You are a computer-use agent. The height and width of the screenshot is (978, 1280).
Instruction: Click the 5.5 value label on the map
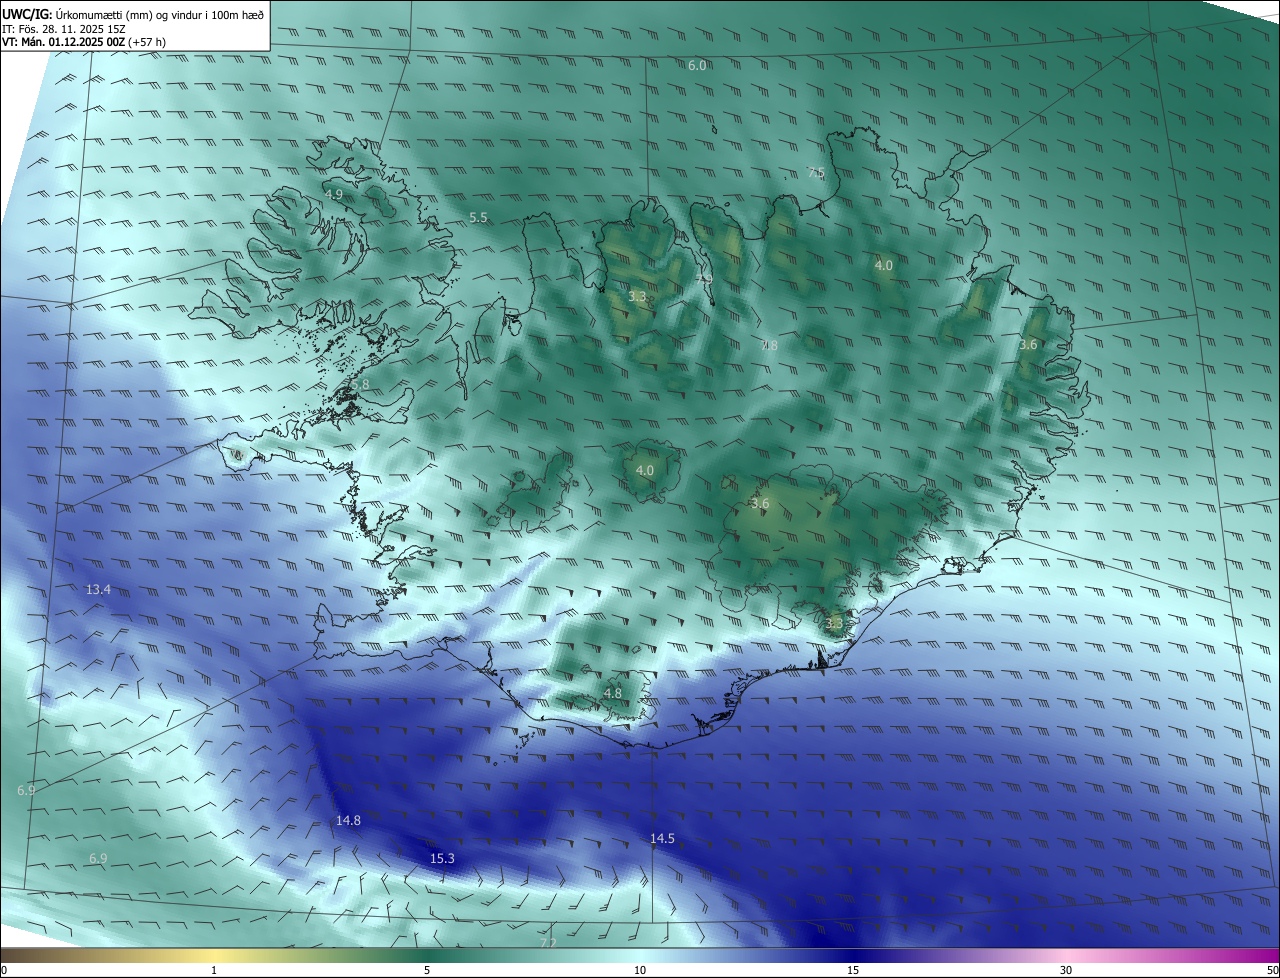pos(478,217)
